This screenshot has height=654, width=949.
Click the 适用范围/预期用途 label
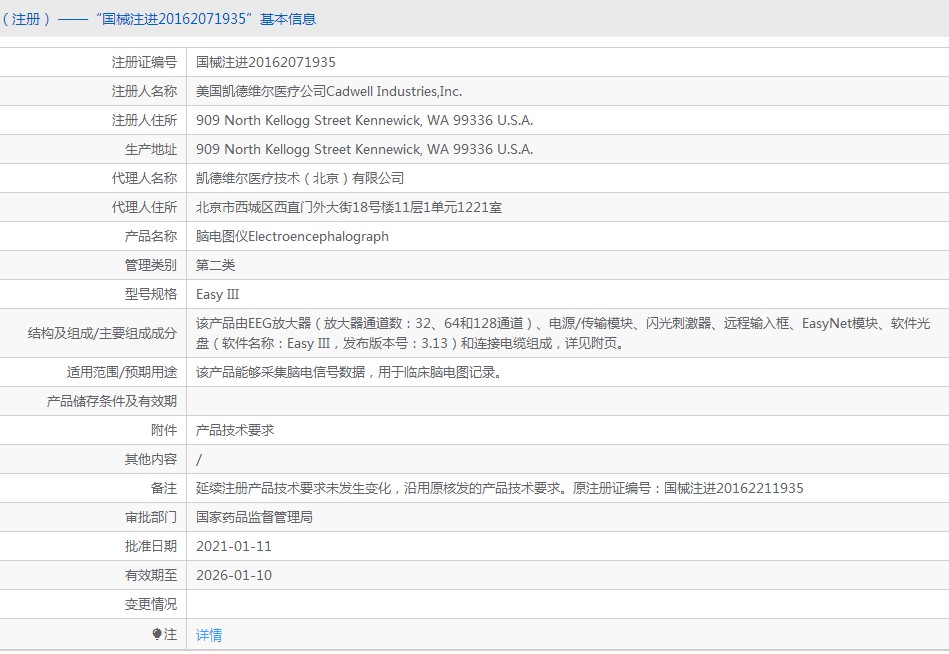(122, 372)
